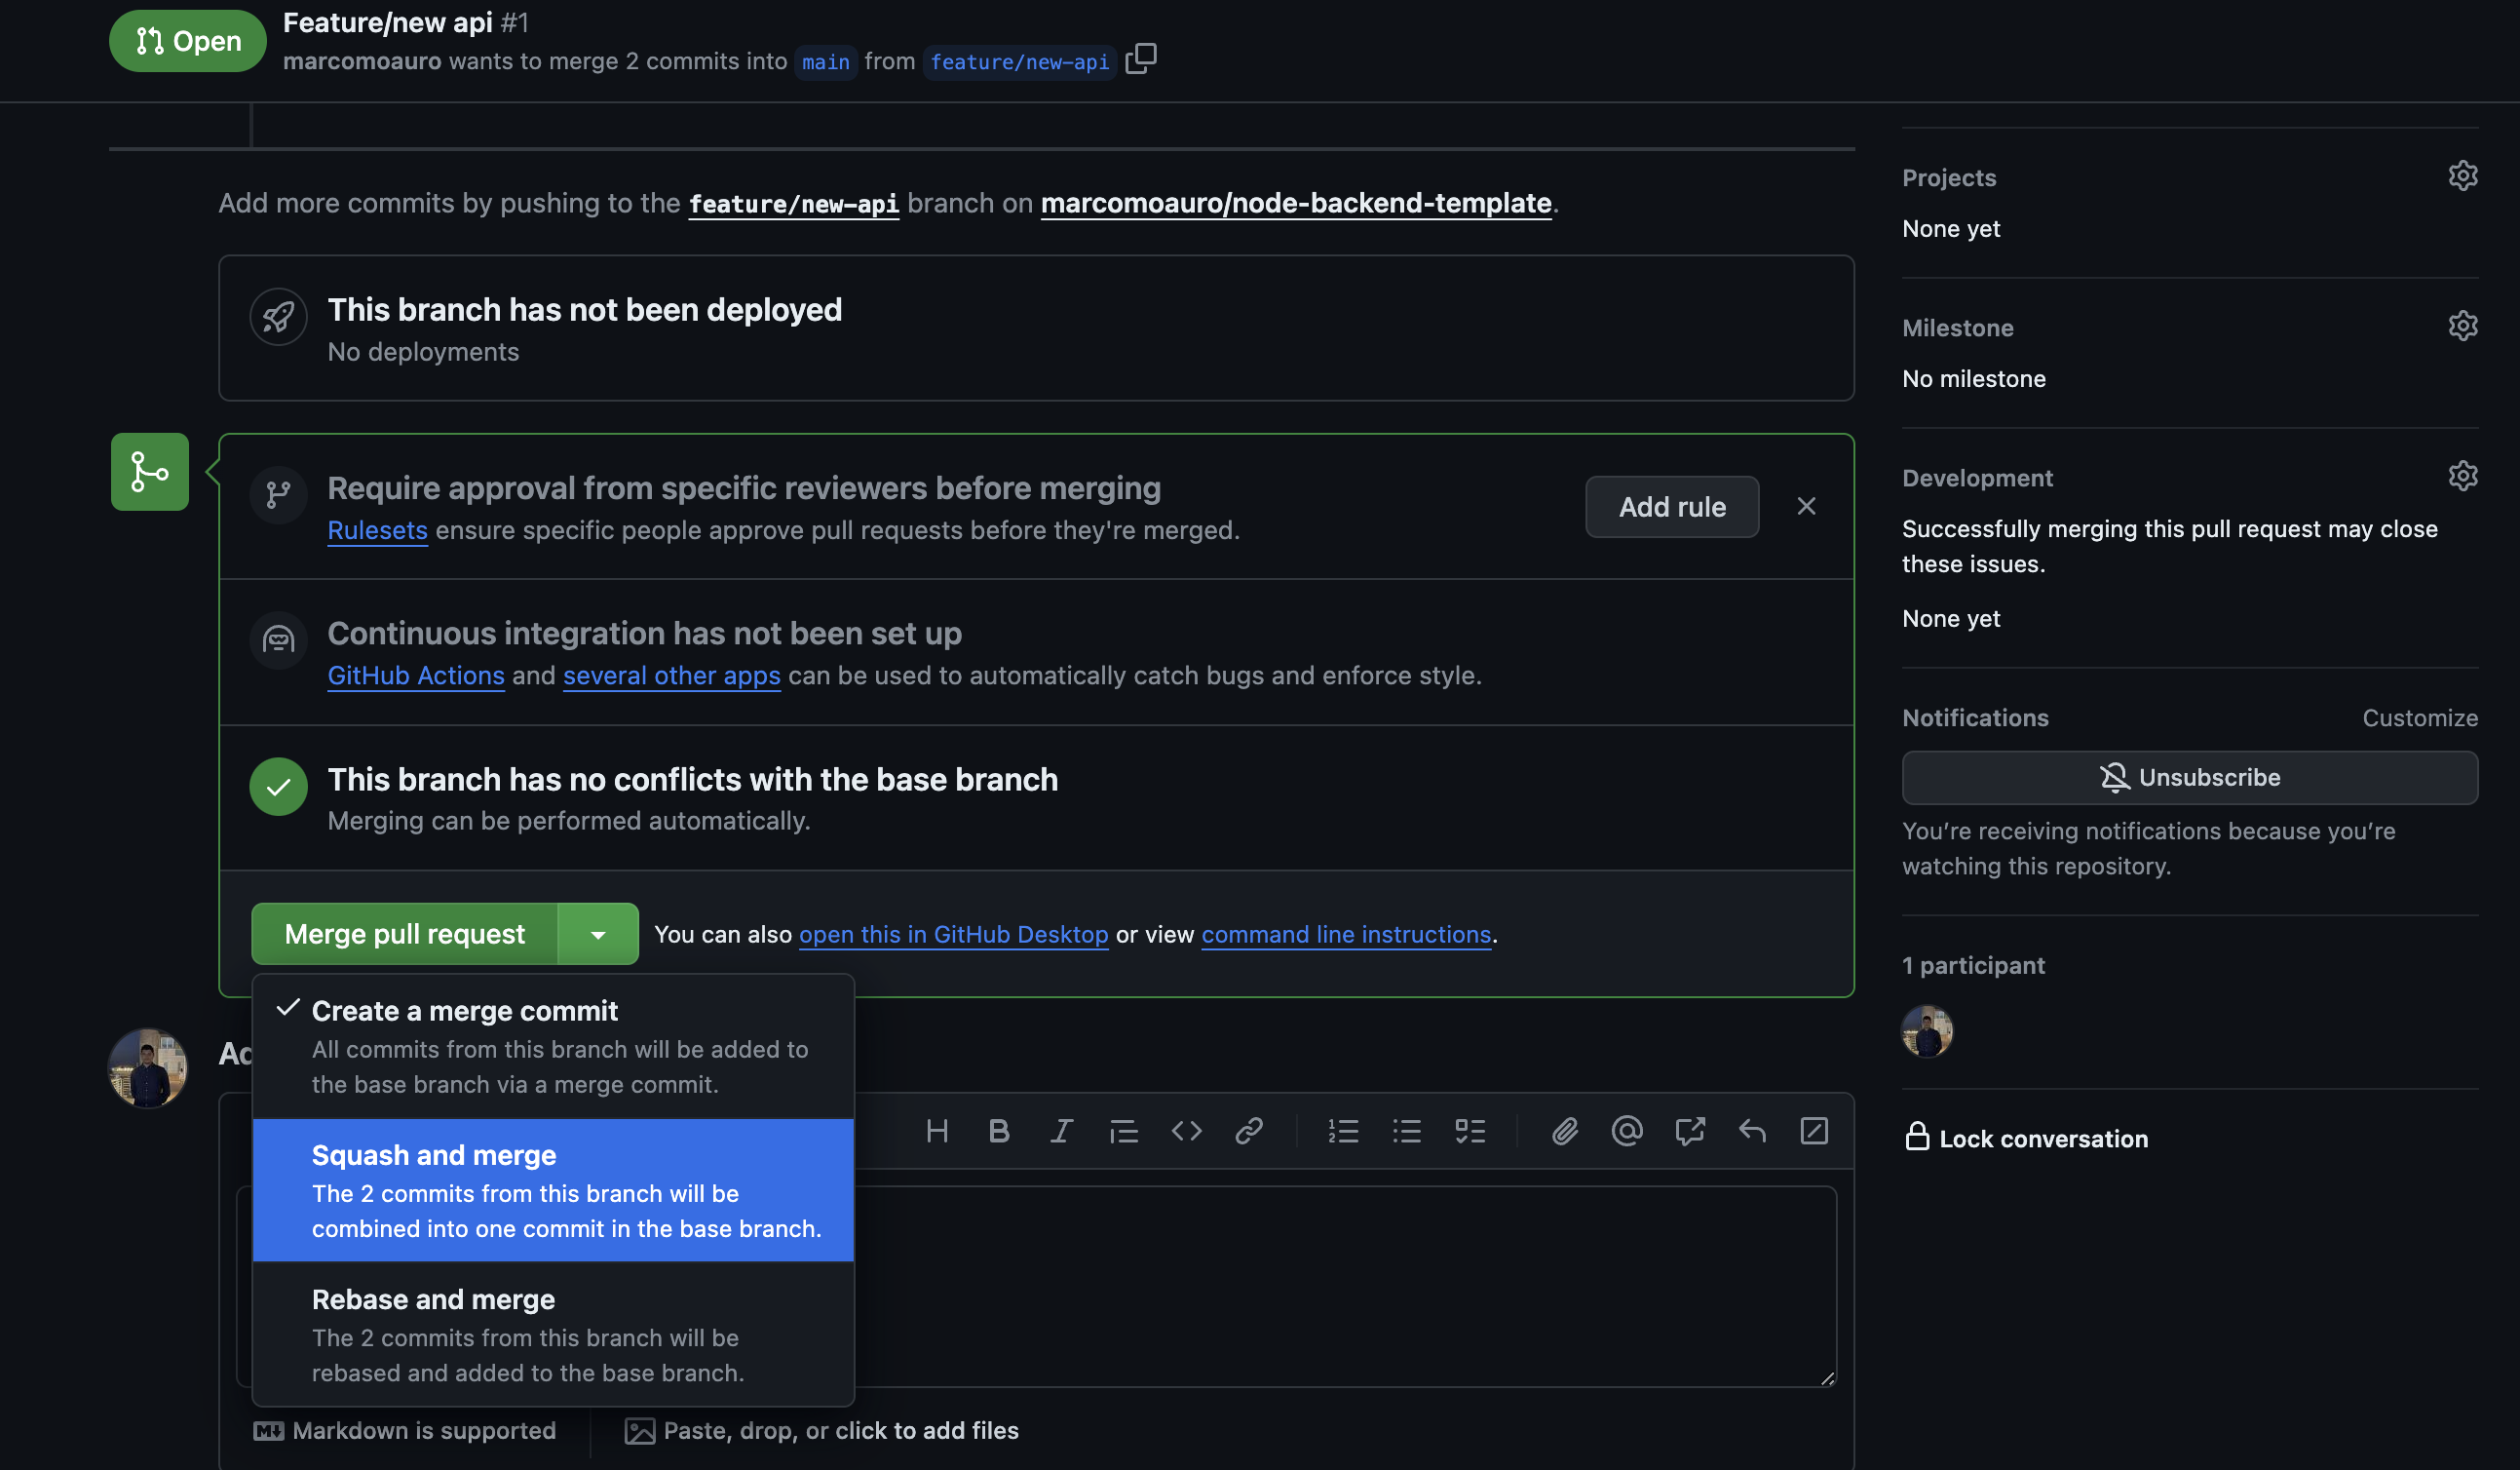The height and width of the screenshot is (1470, 2520).
Task: Insert a task list
Action: (1470, 1131)
